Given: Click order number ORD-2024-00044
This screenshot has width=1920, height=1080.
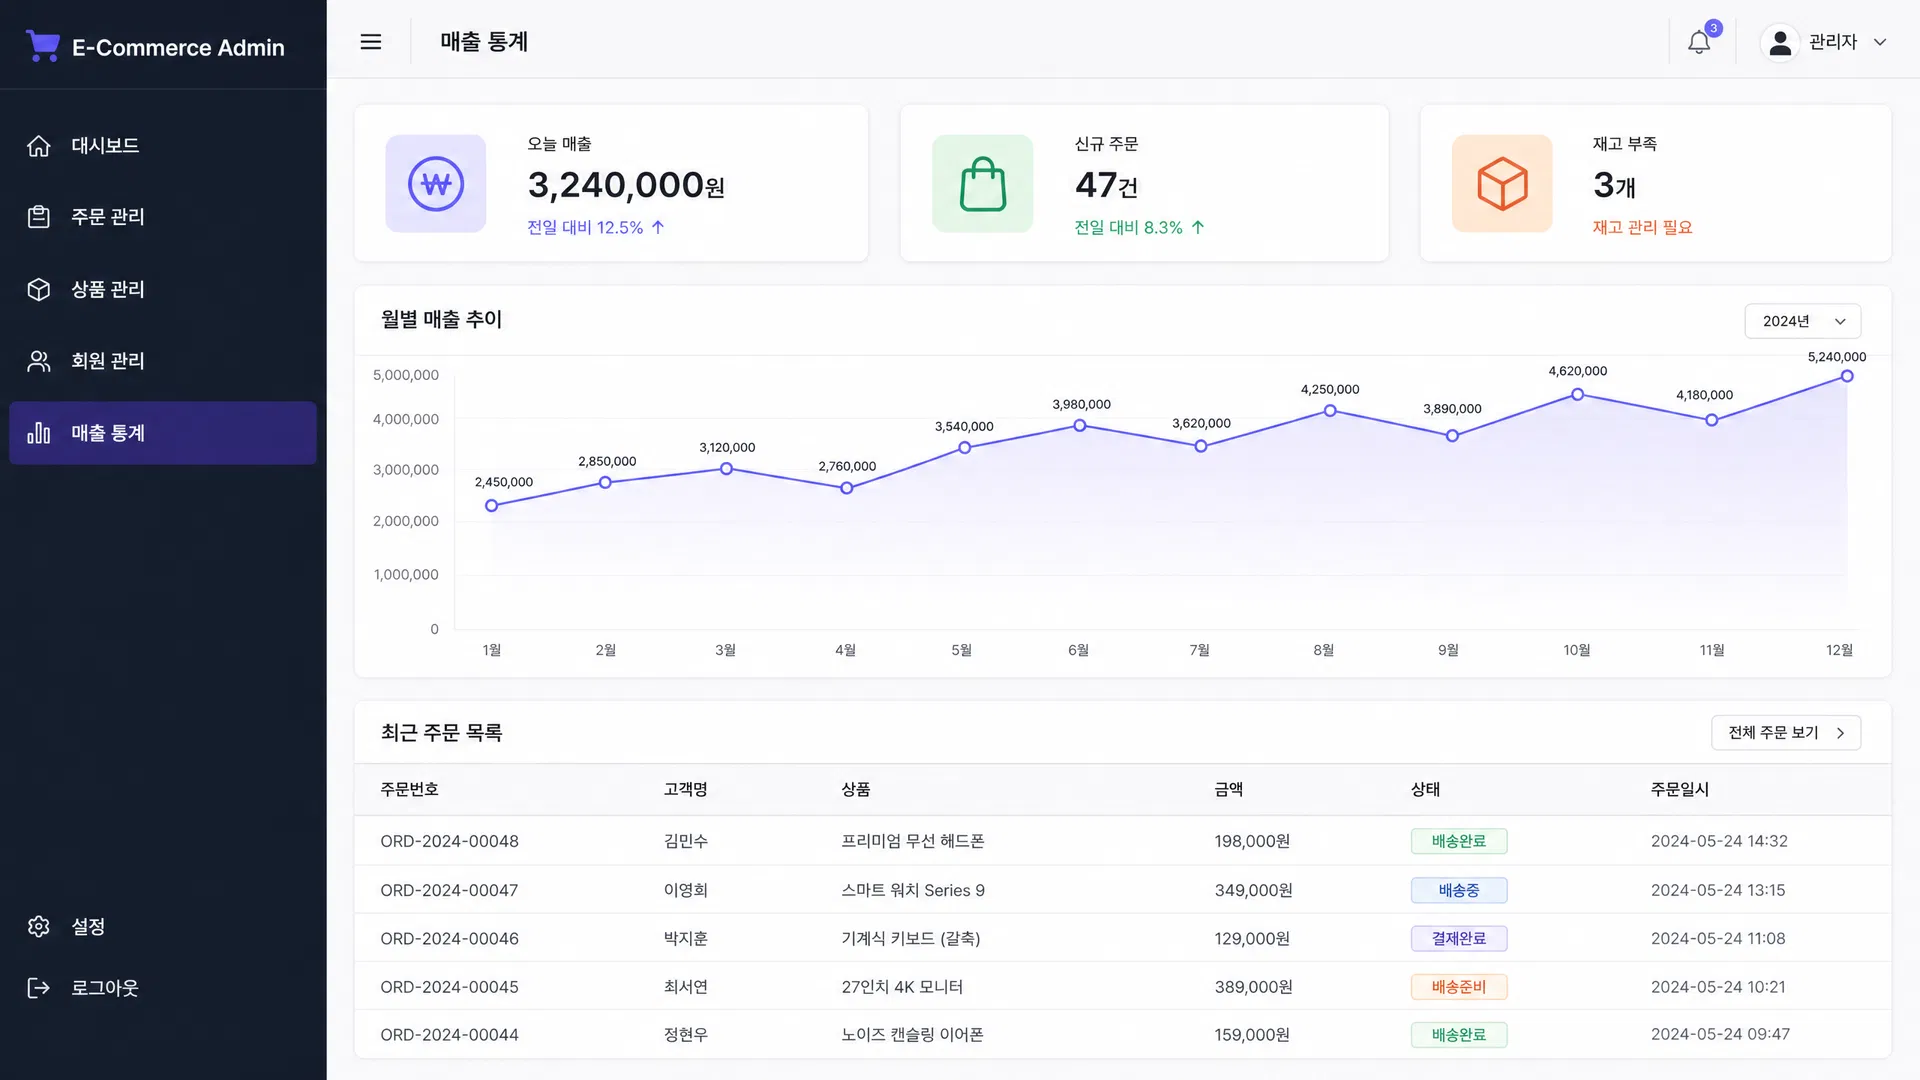Looking at the screenshot, I should click(x=449, y=1035).
